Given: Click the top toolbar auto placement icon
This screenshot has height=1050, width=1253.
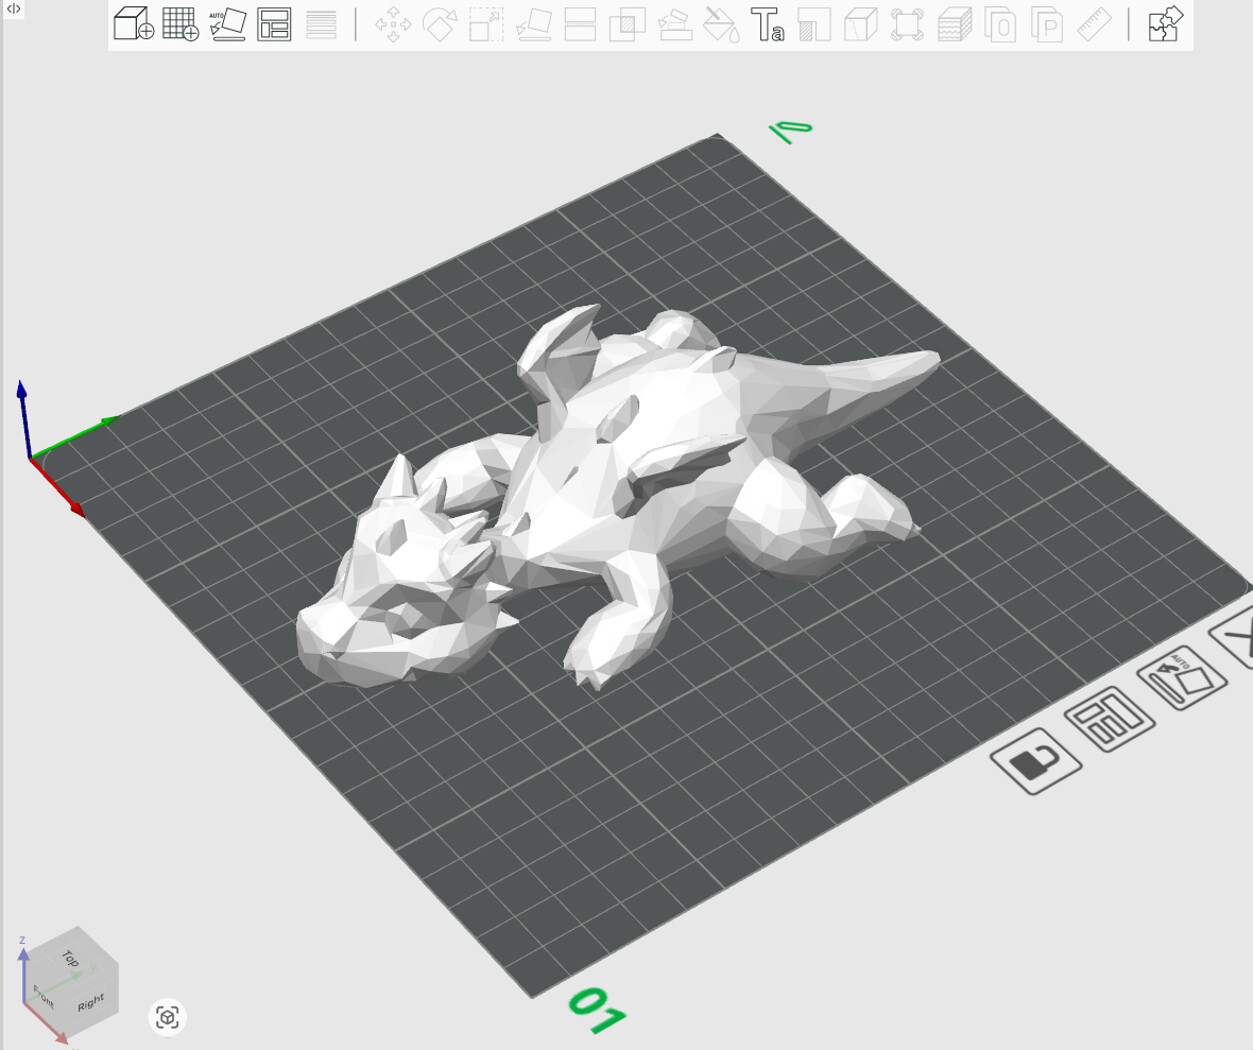Looking at the screenshot, I should (227, 24).
